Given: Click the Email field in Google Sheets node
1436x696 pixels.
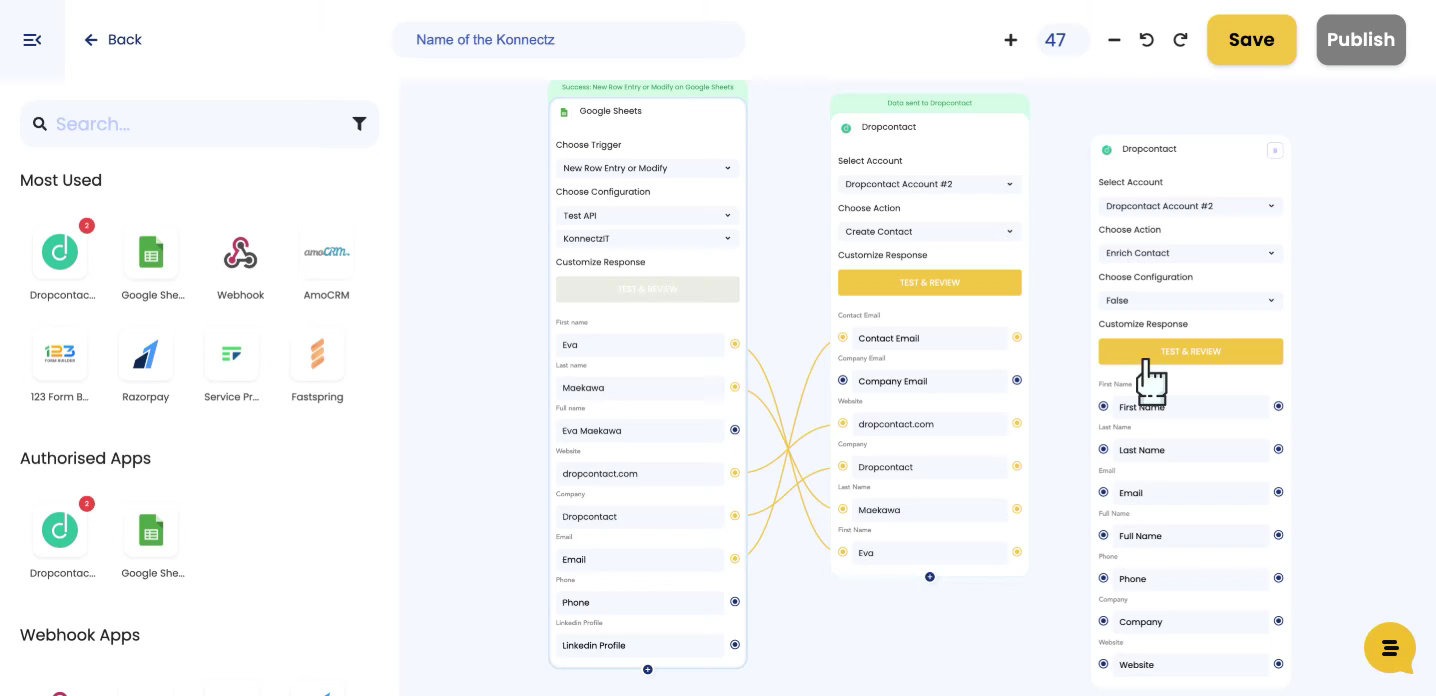Looking at the screenshot, I should tap(640, 560).
